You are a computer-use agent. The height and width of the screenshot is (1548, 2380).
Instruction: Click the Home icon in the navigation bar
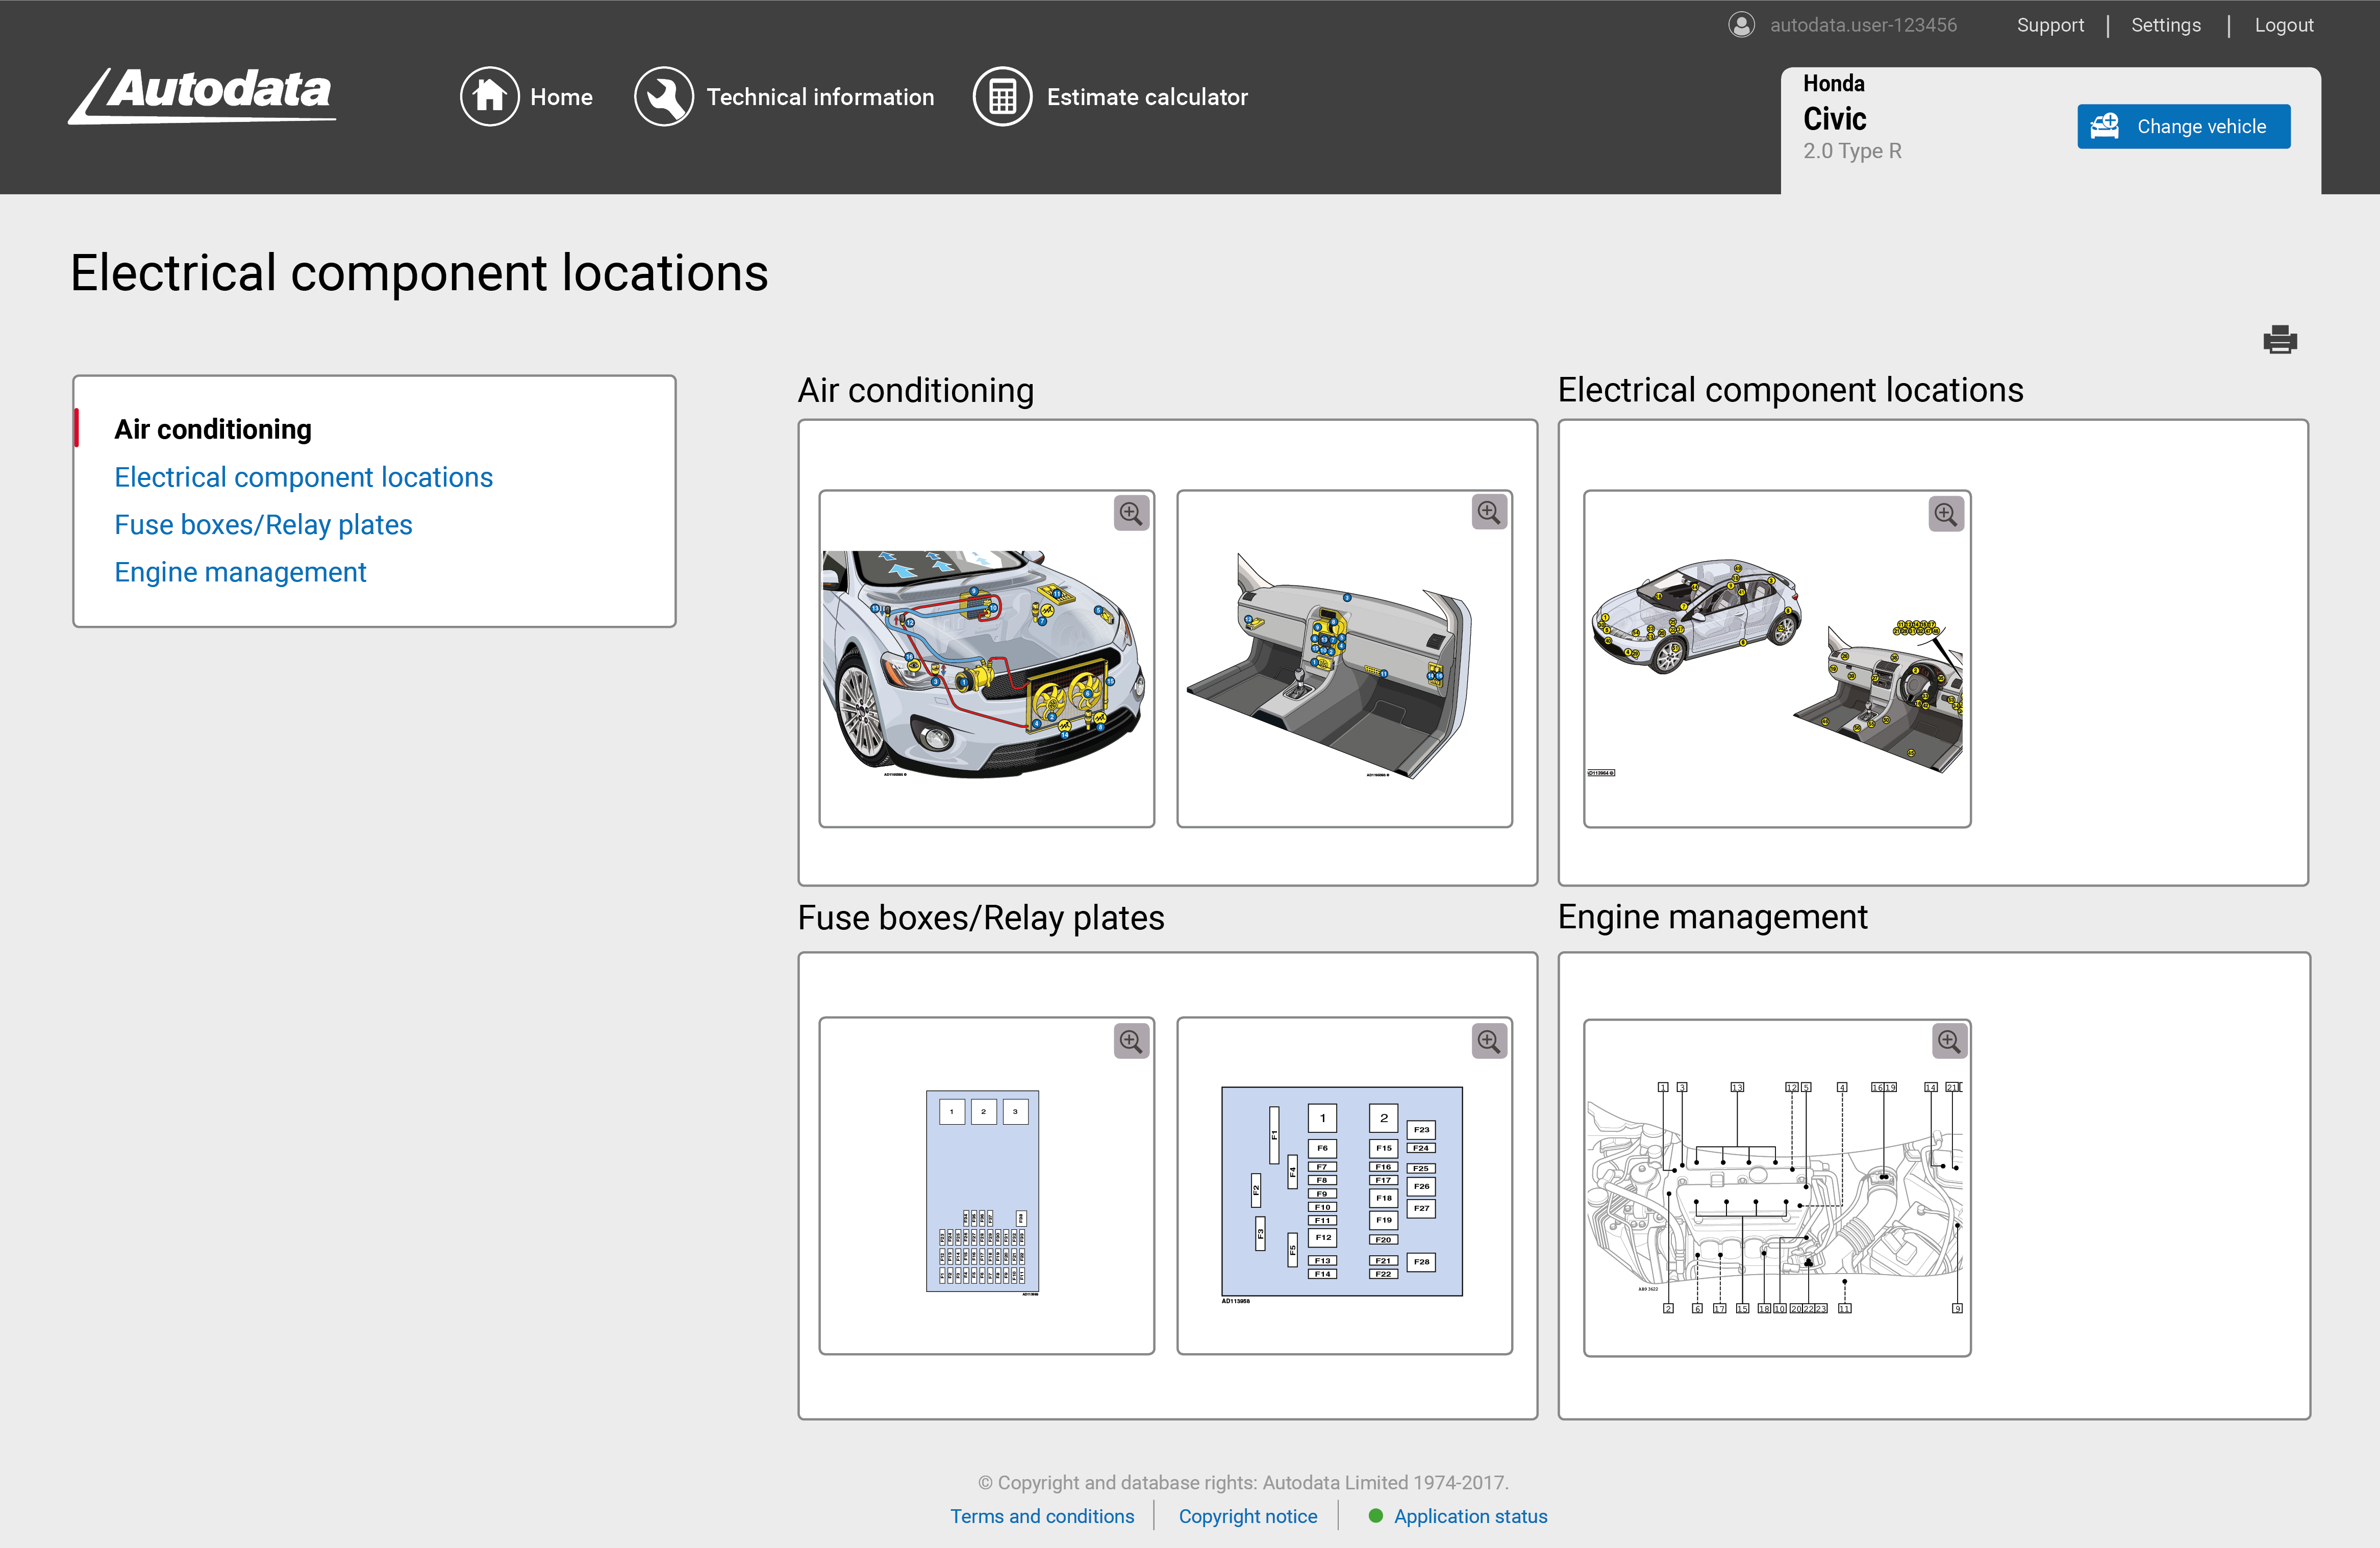490,96
